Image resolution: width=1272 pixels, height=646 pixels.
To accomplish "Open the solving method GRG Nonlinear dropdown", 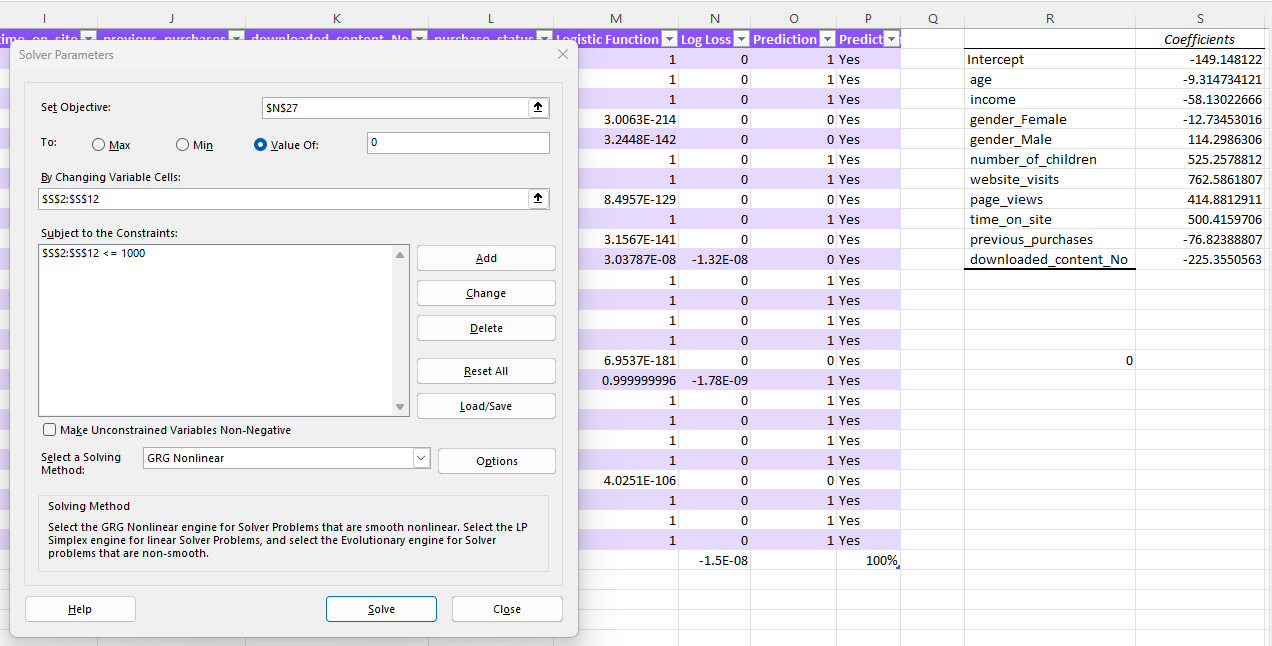I will [420, 458].
